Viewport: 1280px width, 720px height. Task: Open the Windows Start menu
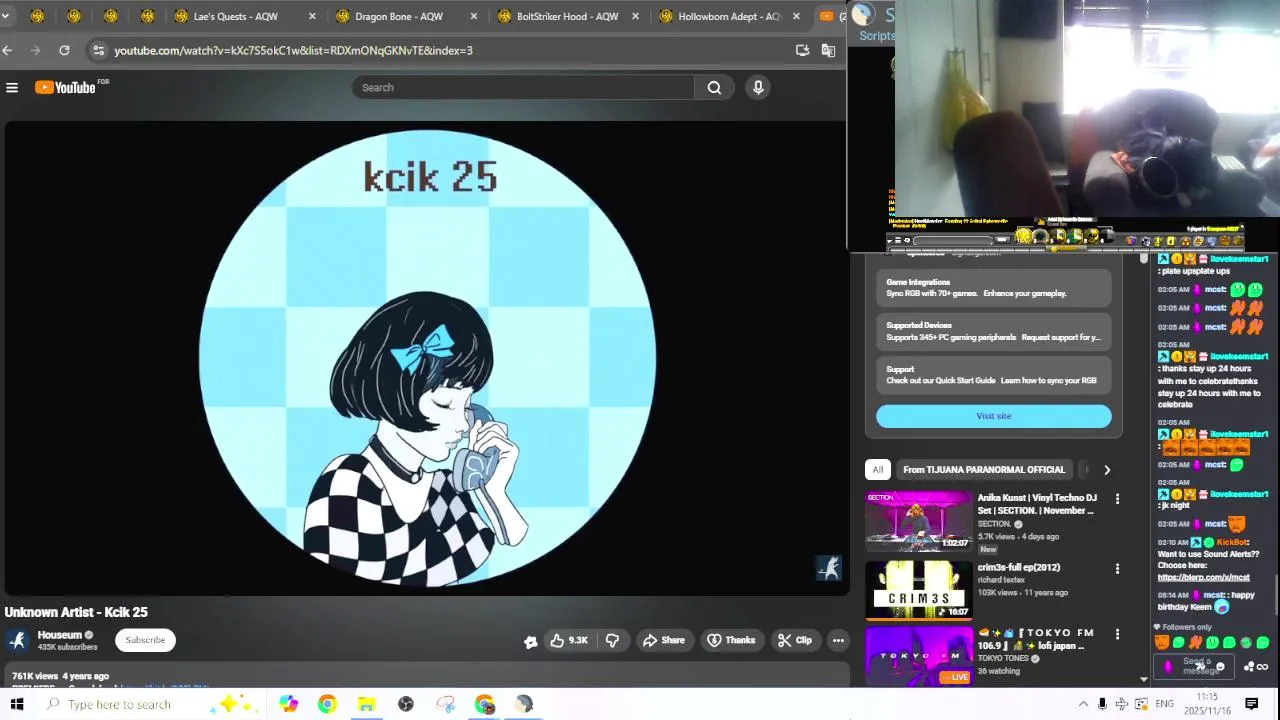pos(17,704)
